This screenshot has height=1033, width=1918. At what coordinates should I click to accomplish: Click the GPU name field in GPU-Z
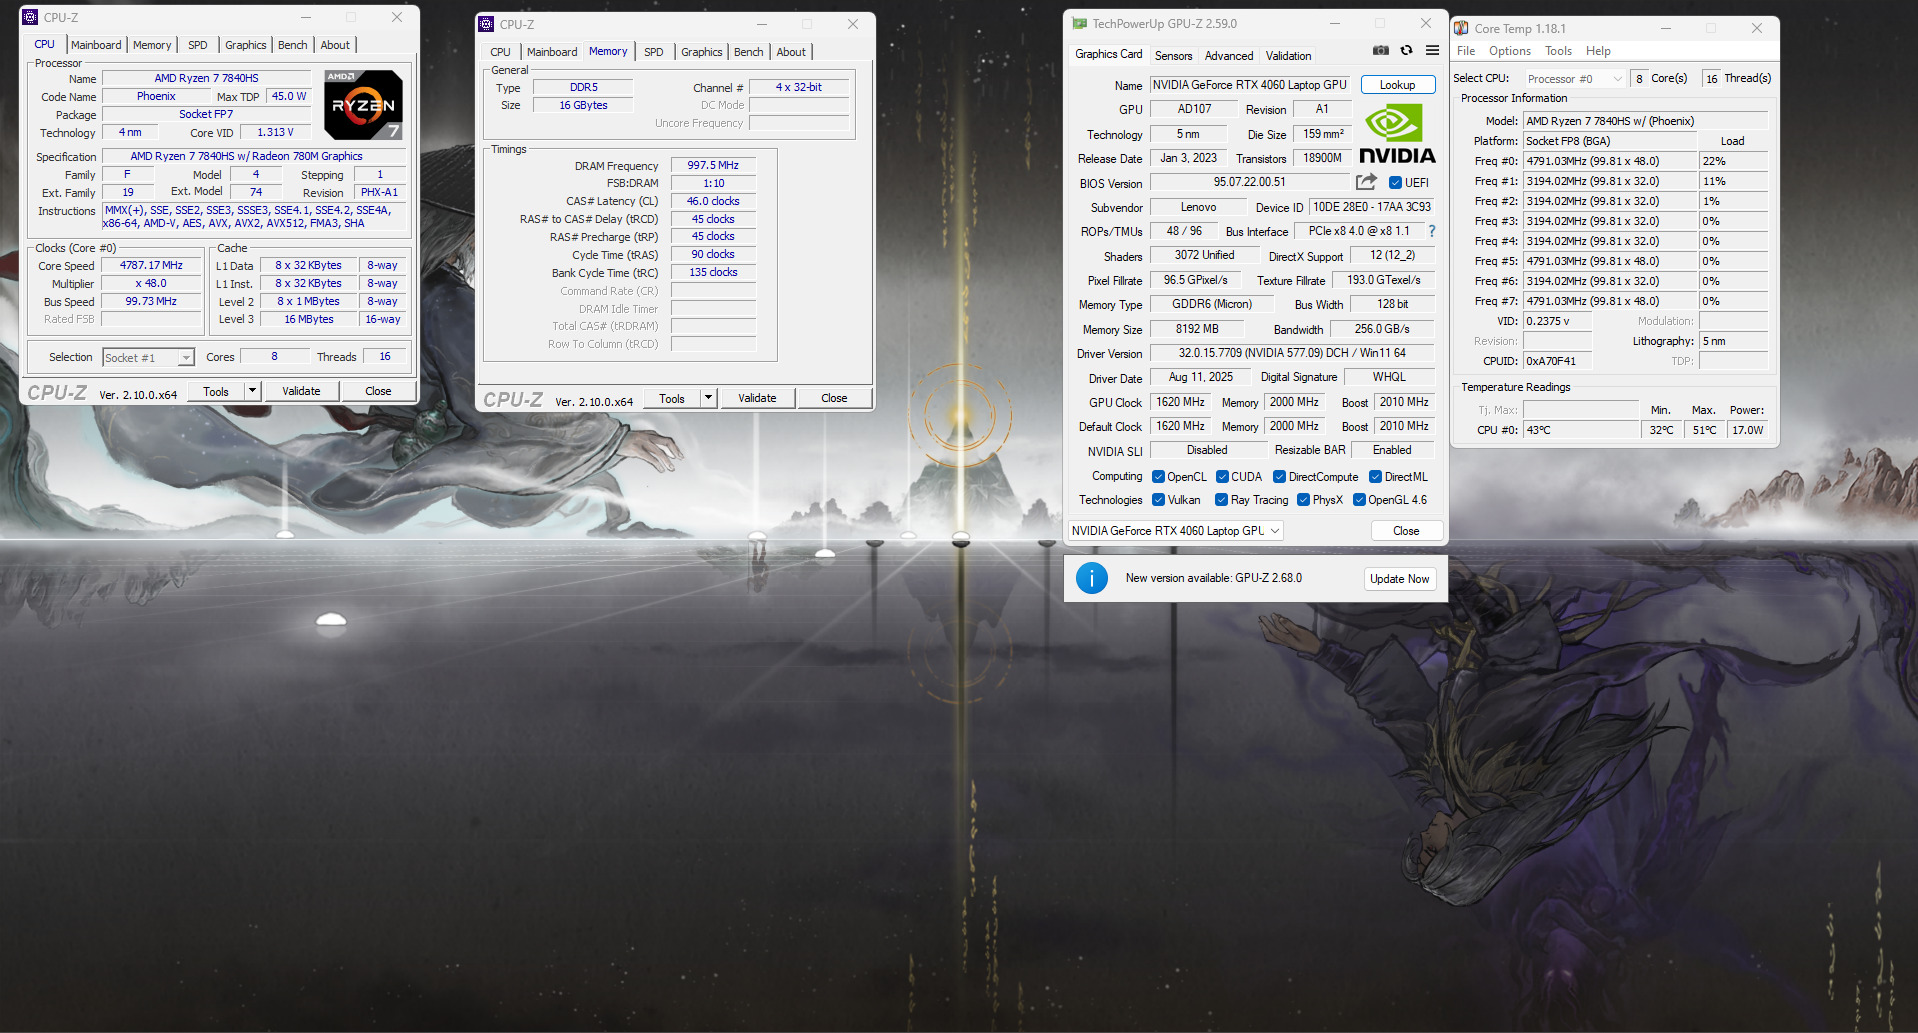(x=1250, y=85)
